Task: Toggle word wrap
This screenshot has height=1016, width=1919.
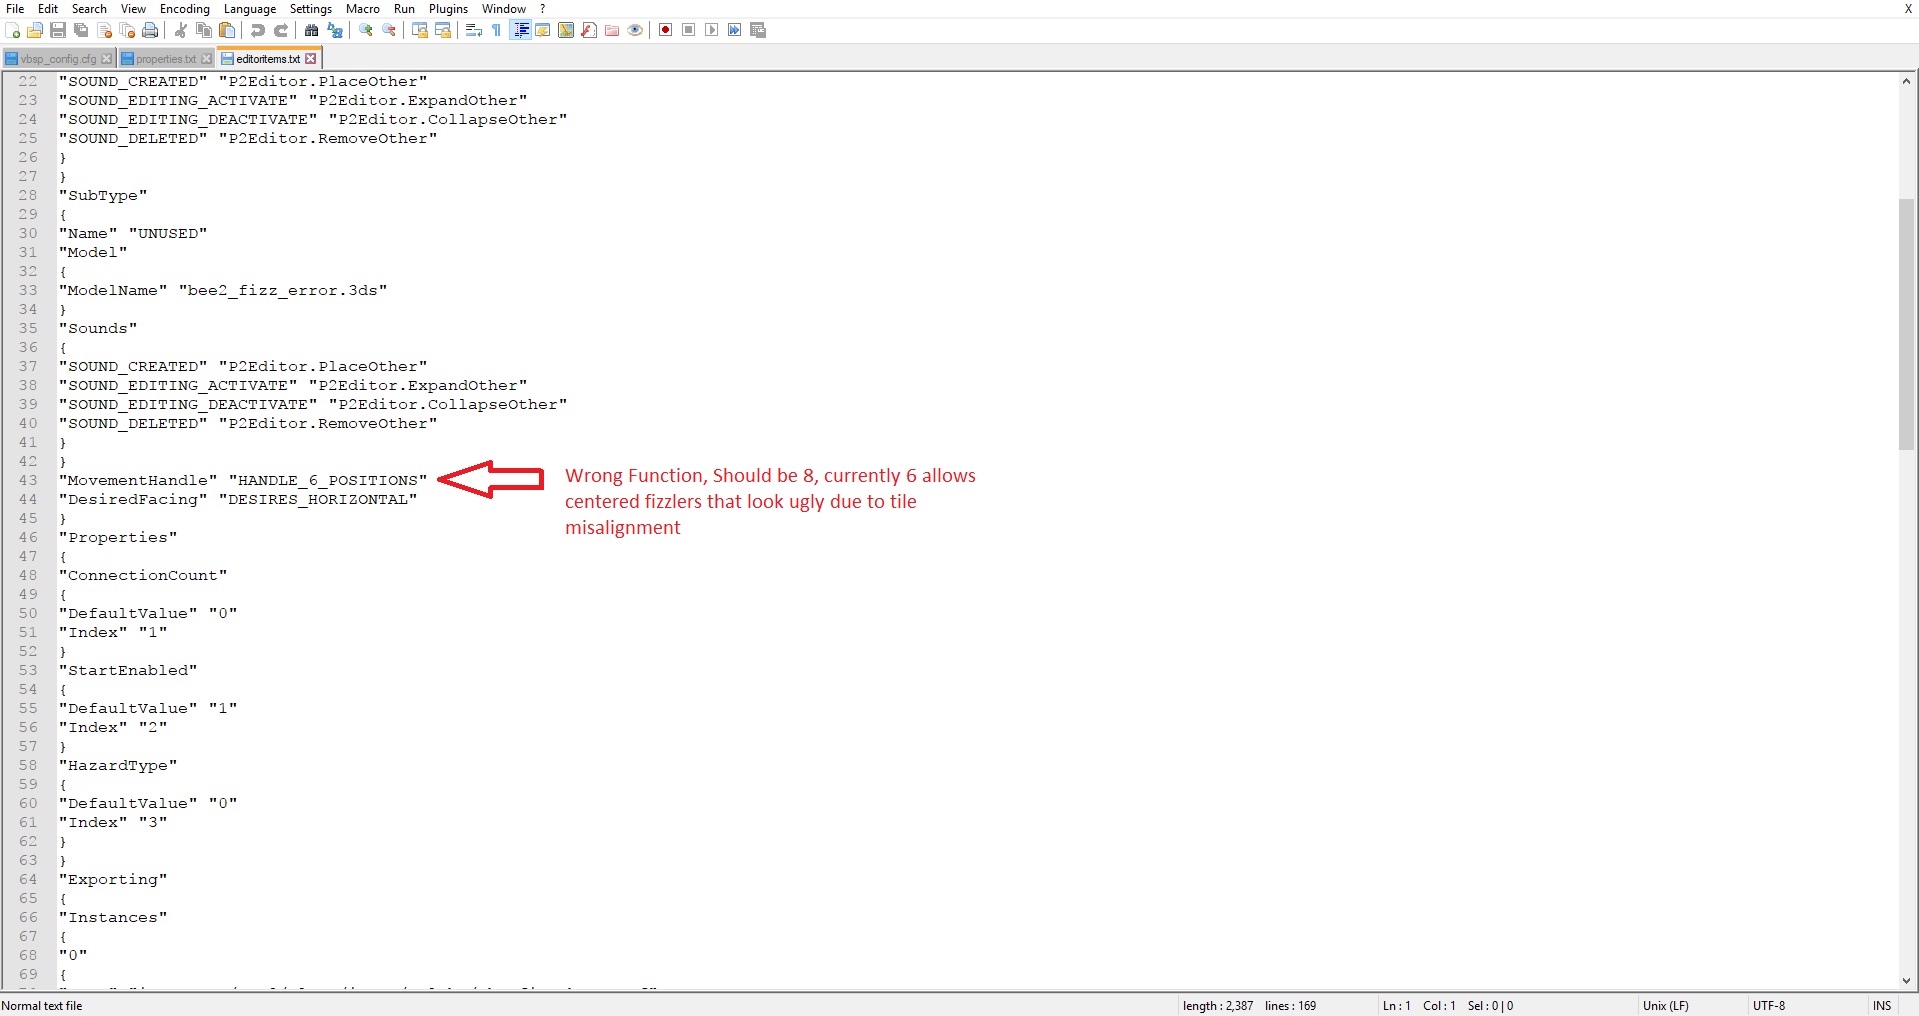Action: (x=474, y=30)
